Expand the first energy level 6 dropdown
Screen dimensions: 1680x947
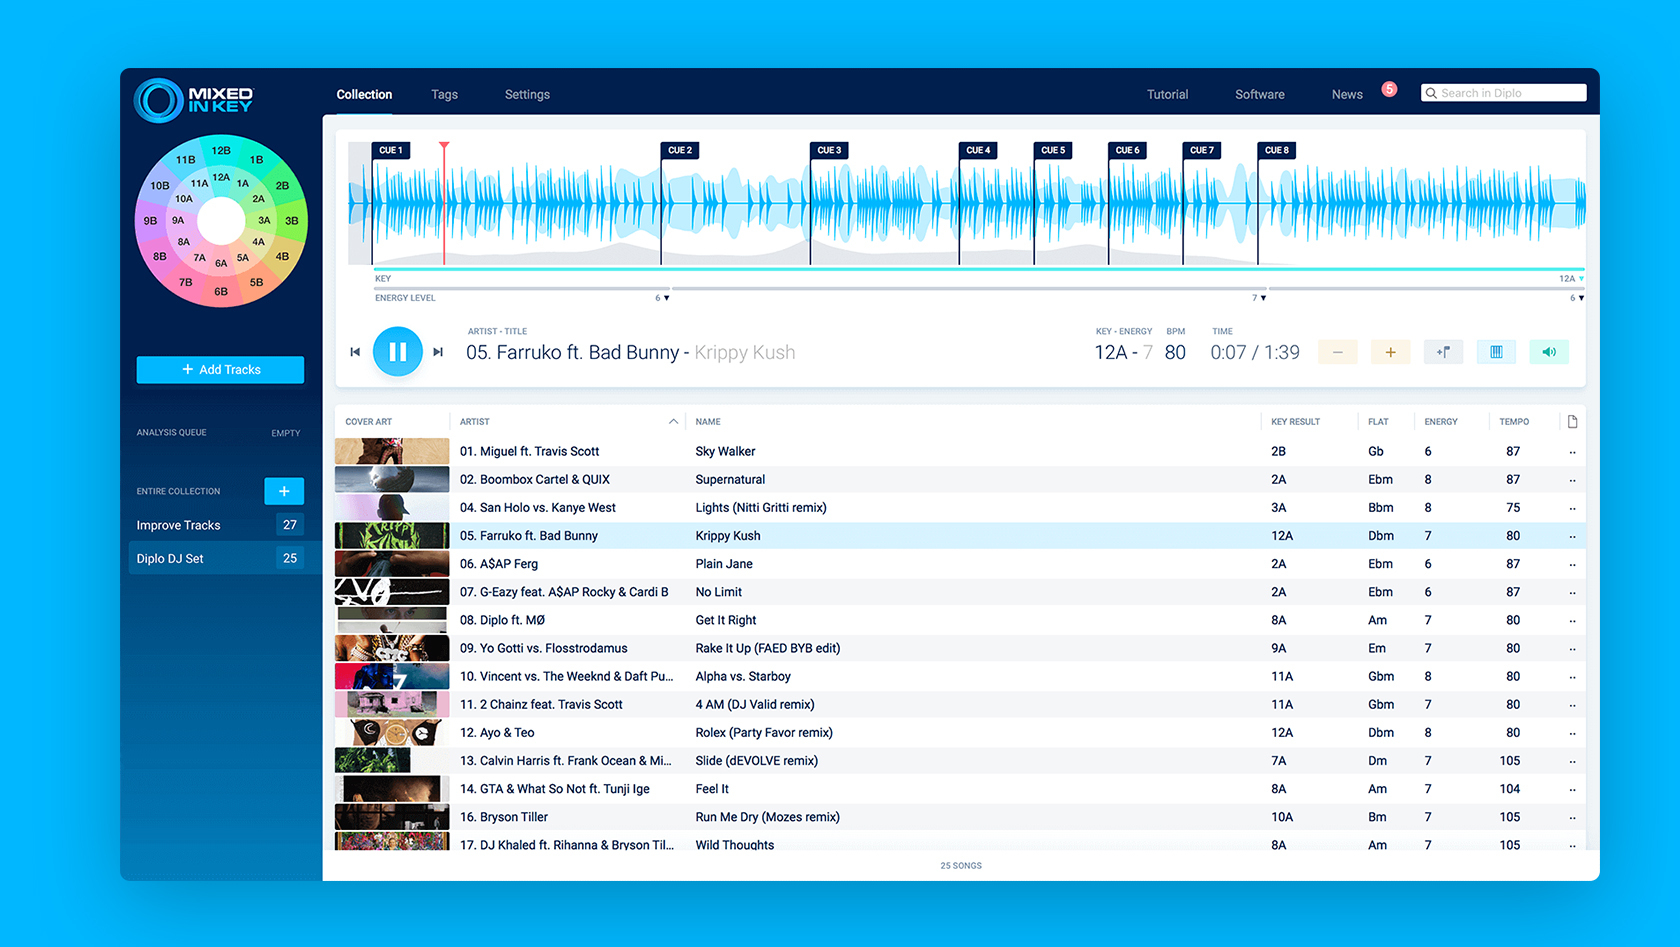click(x=666, y=298)
